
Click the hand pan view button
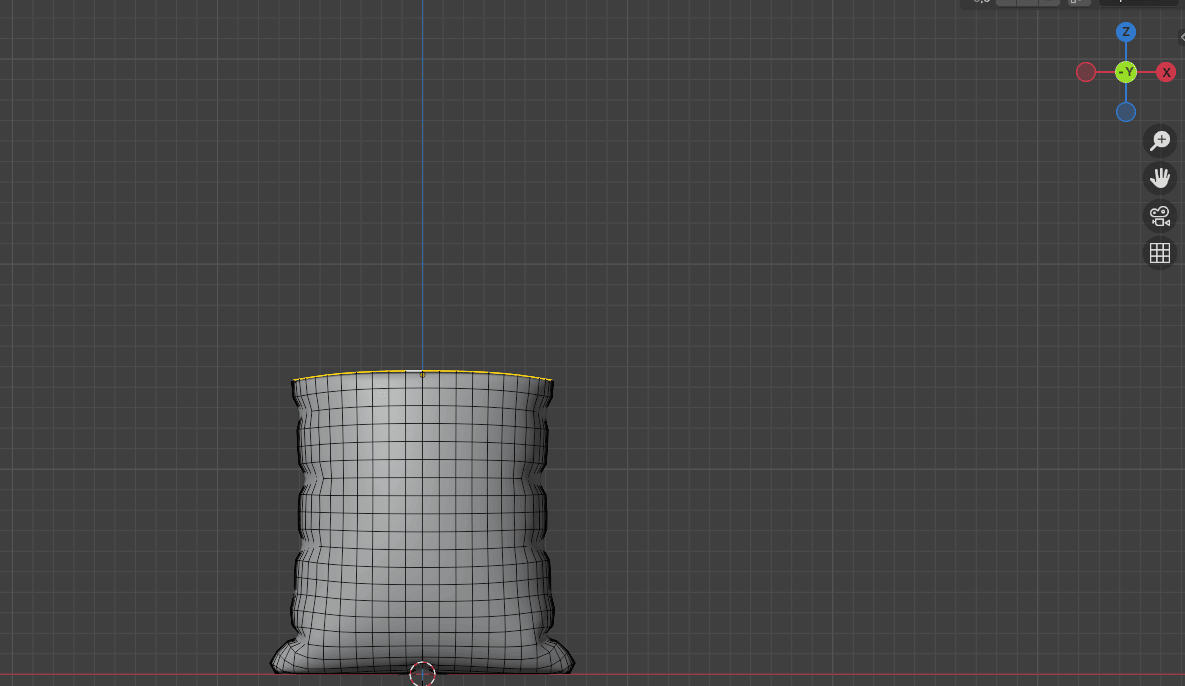click(1160, 178)
